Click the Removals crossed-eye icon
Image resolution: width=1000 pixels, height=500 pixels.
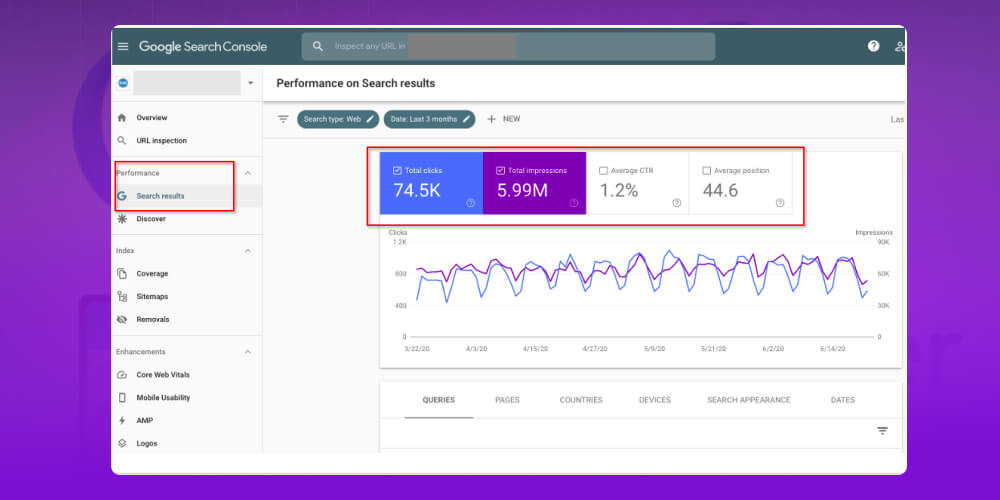coord(122,320)
